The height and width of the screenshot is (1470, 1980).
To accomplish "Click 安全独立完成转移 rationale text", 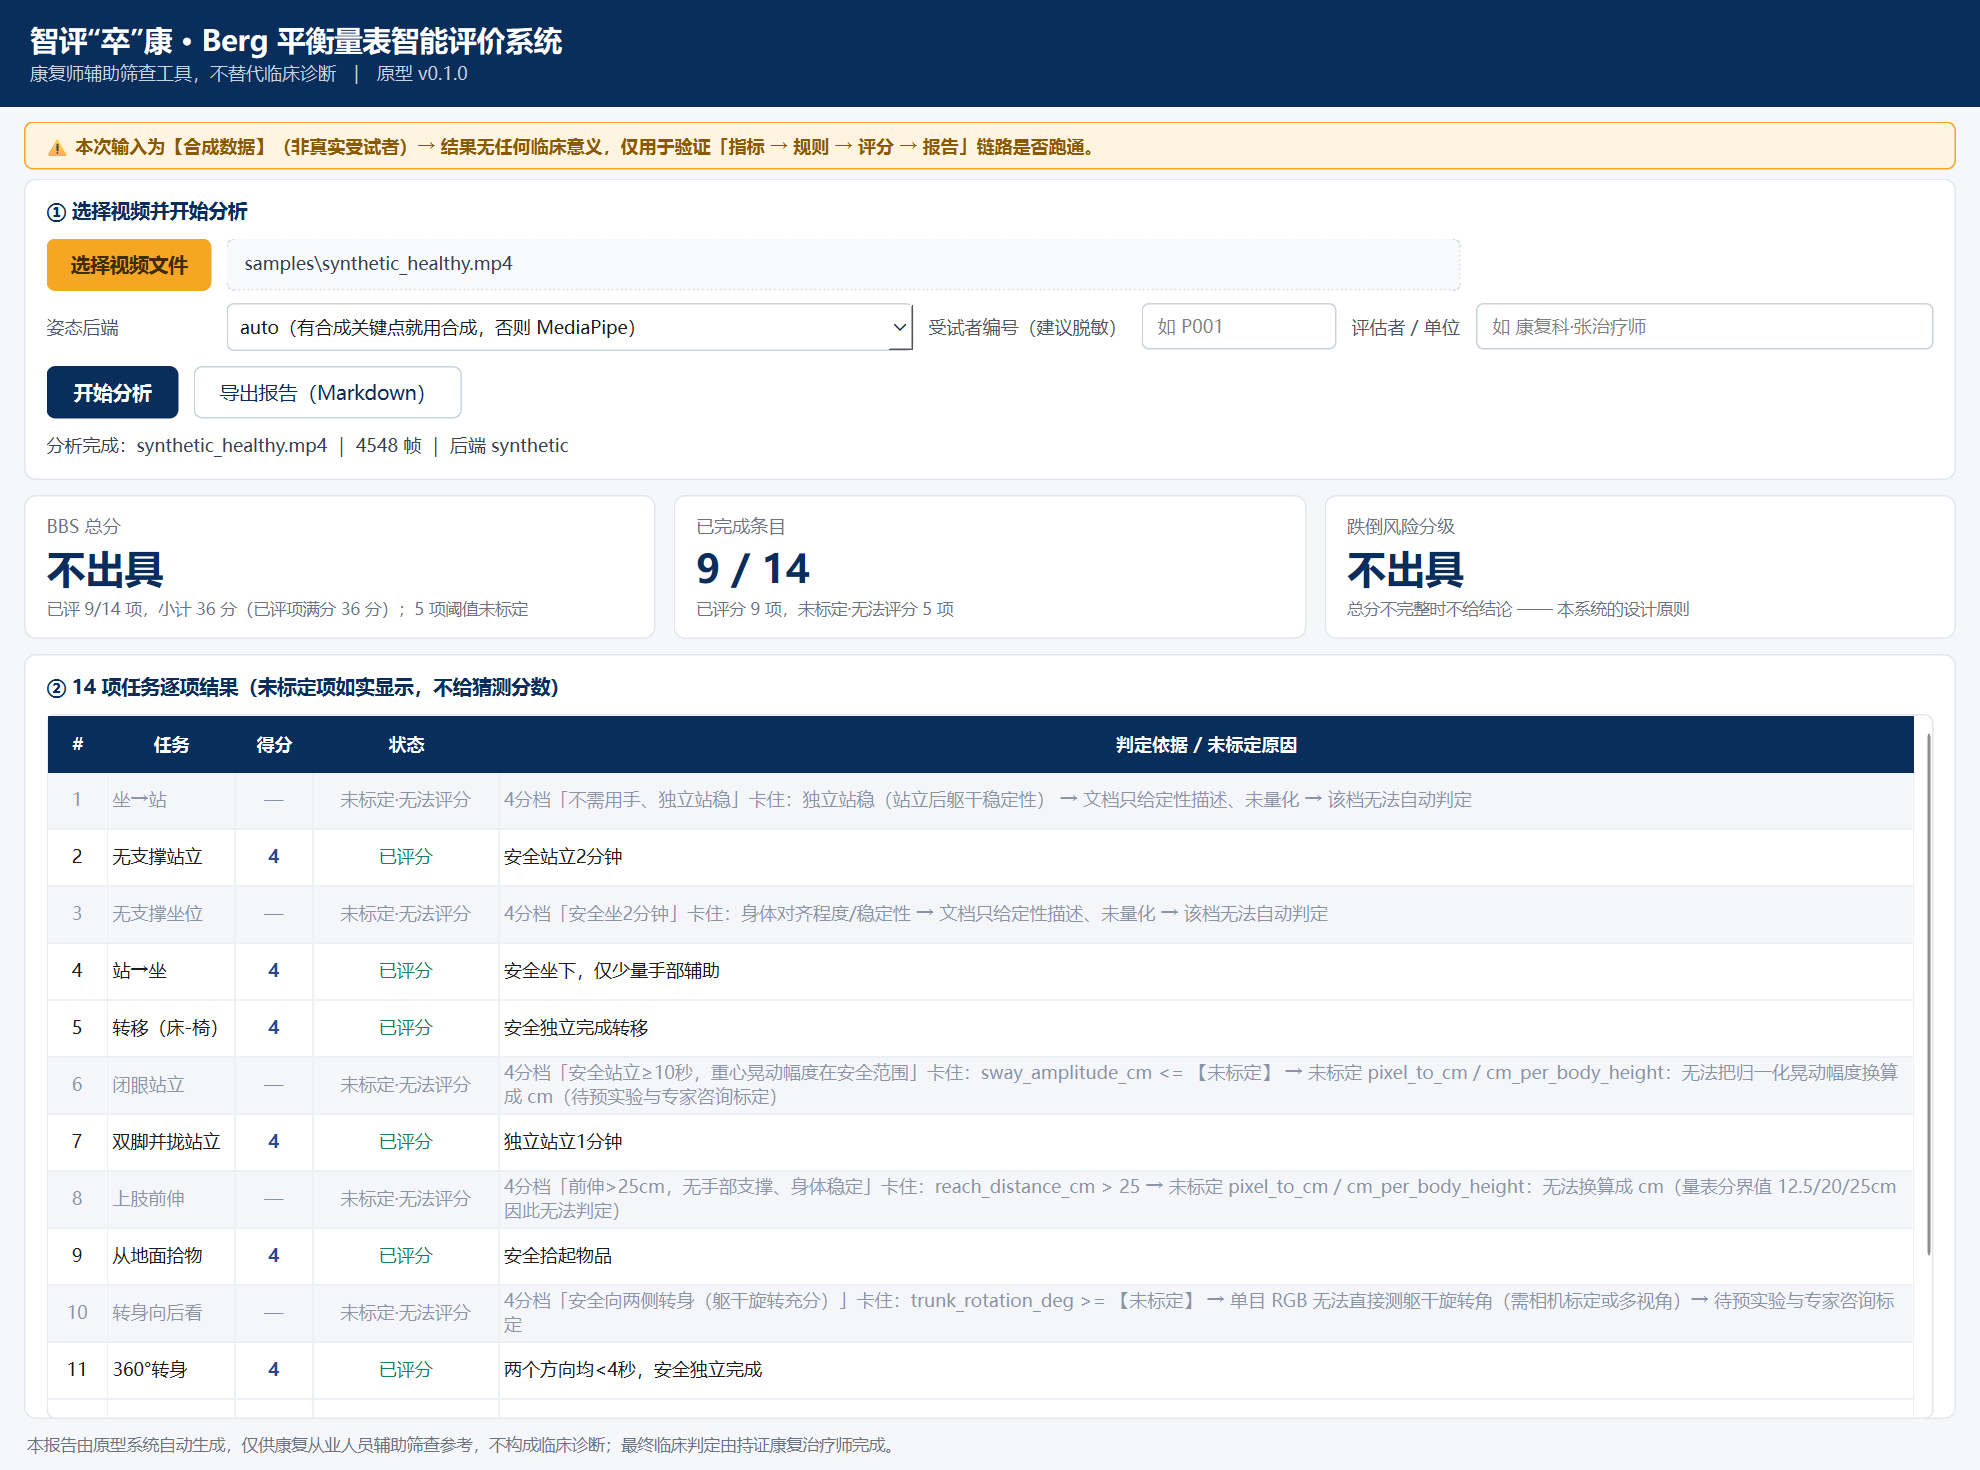I will (x=576, y=1028).
